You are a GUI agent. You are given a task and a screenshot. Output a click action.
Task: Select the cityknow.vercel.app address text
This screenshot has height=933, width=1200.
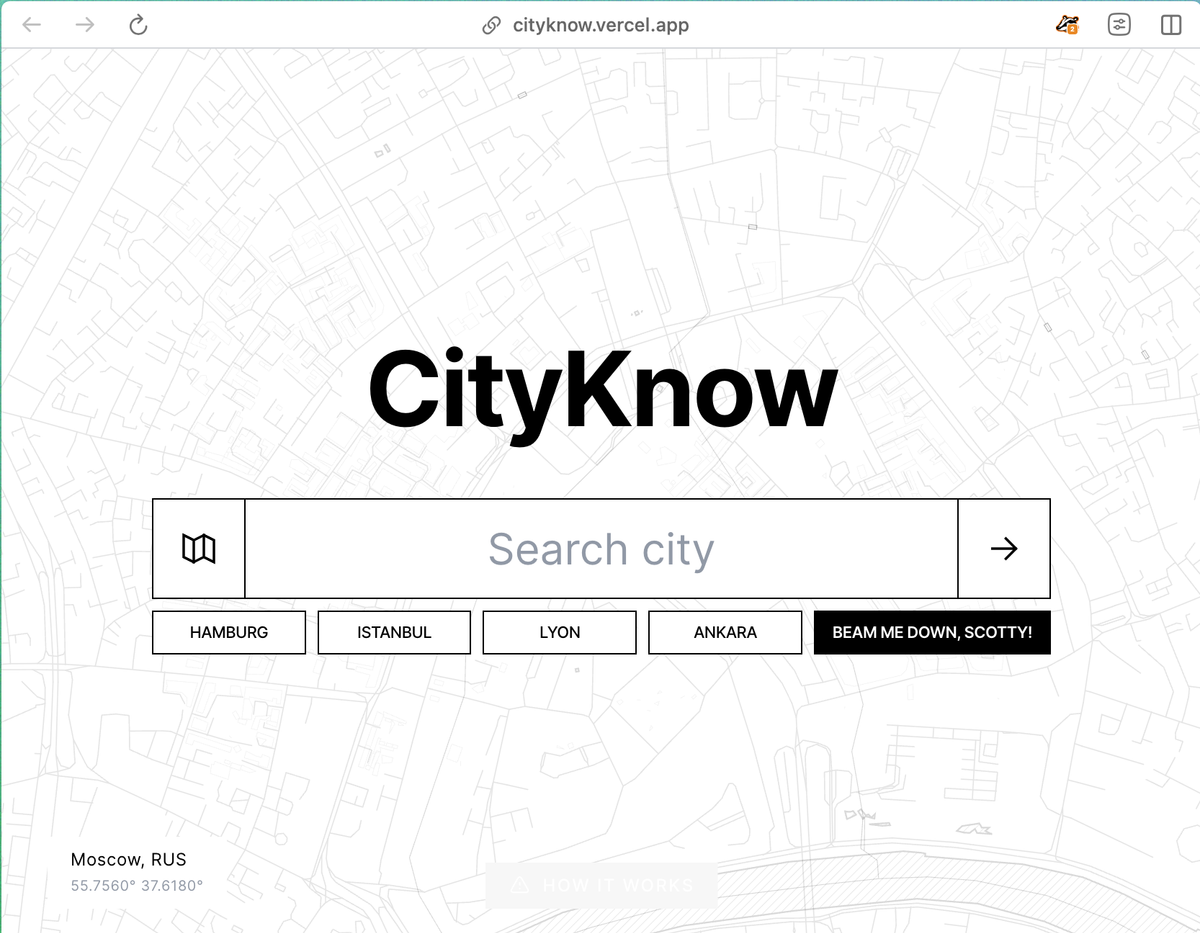(600, 25)
